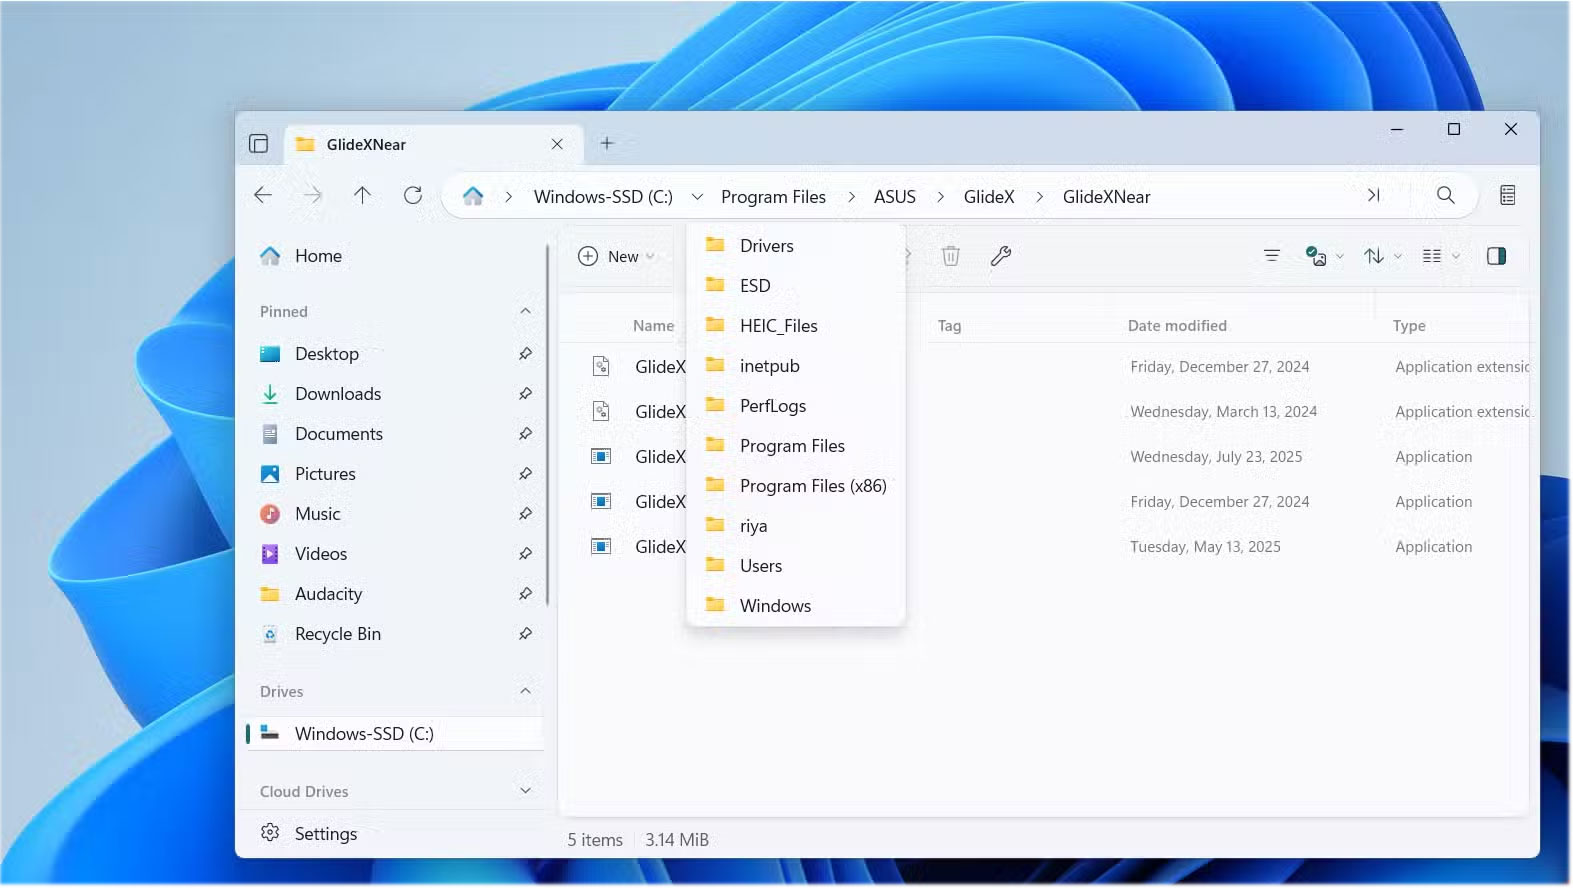Unpin Desktop using its pin icon
This screenshot has width=1573, height=888.
(525, 354)
